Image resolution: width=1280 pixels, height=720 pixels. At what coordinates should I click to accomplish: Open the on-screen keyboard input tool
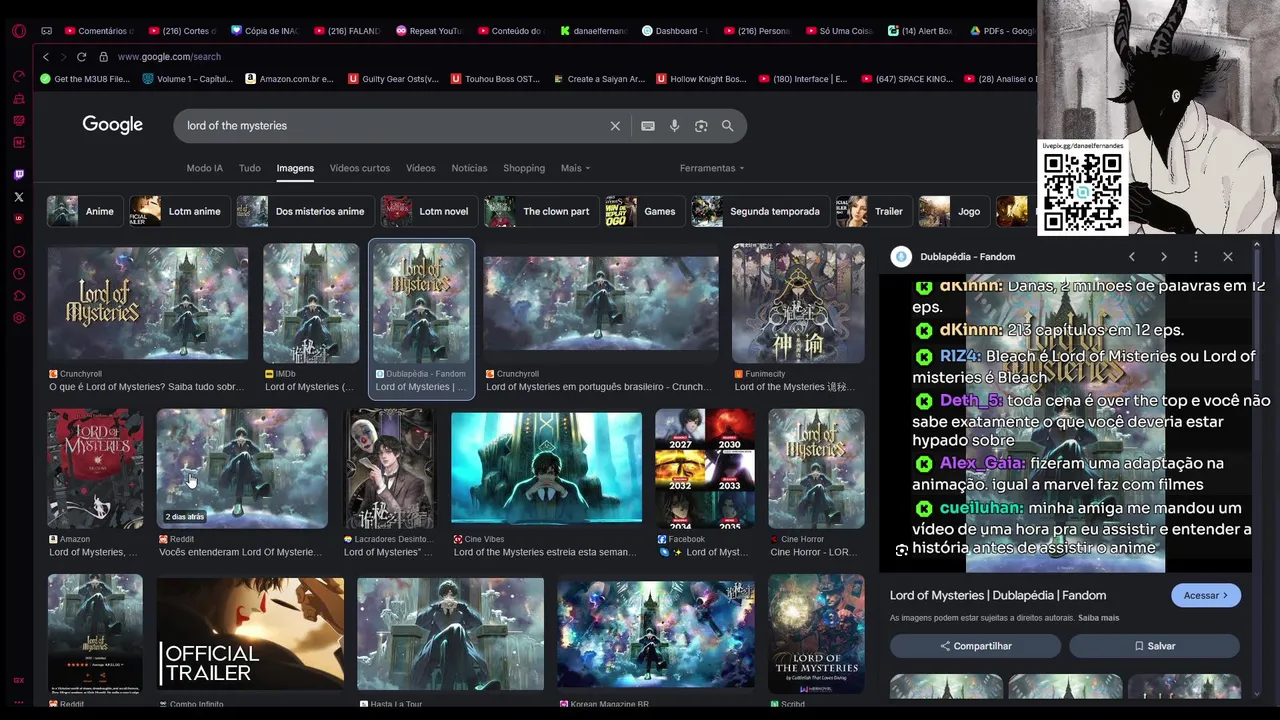[x=648, y=126]
